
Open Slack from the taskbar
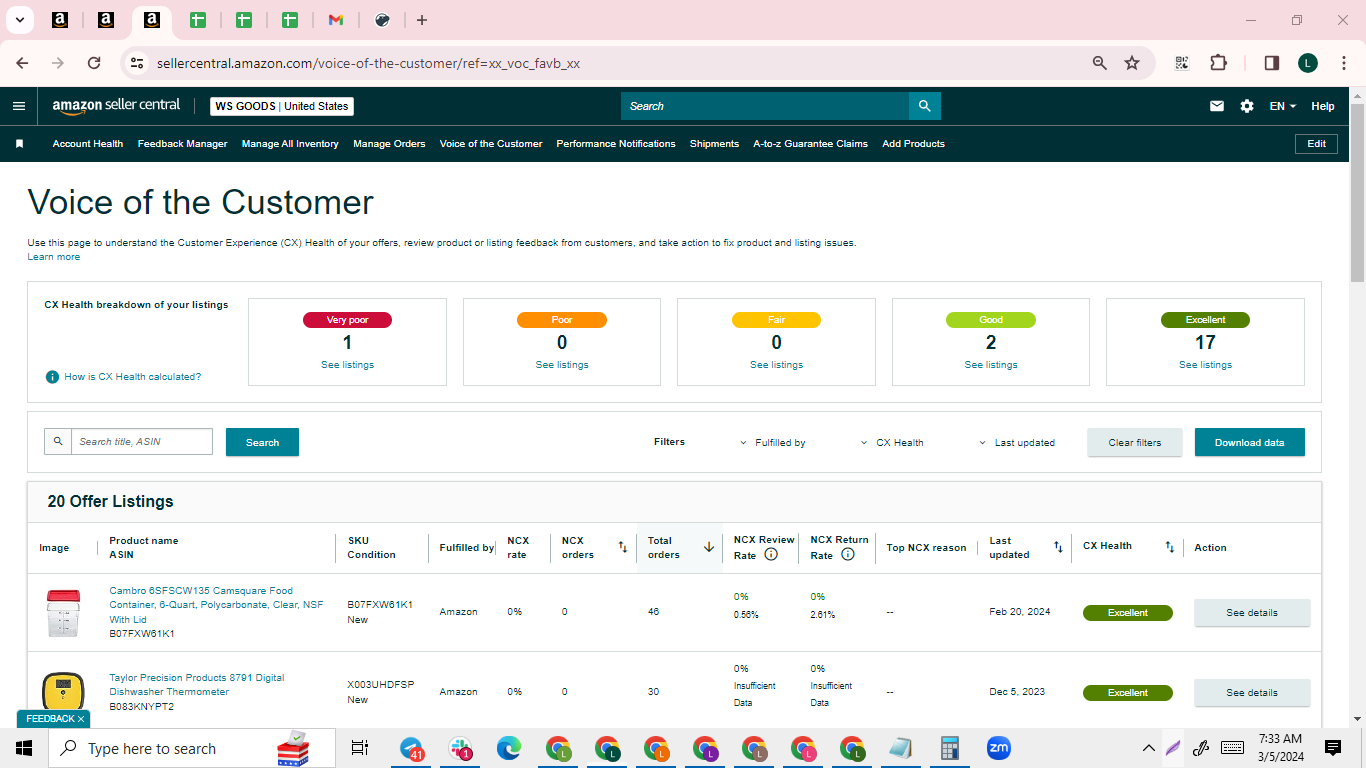[461, 748]
